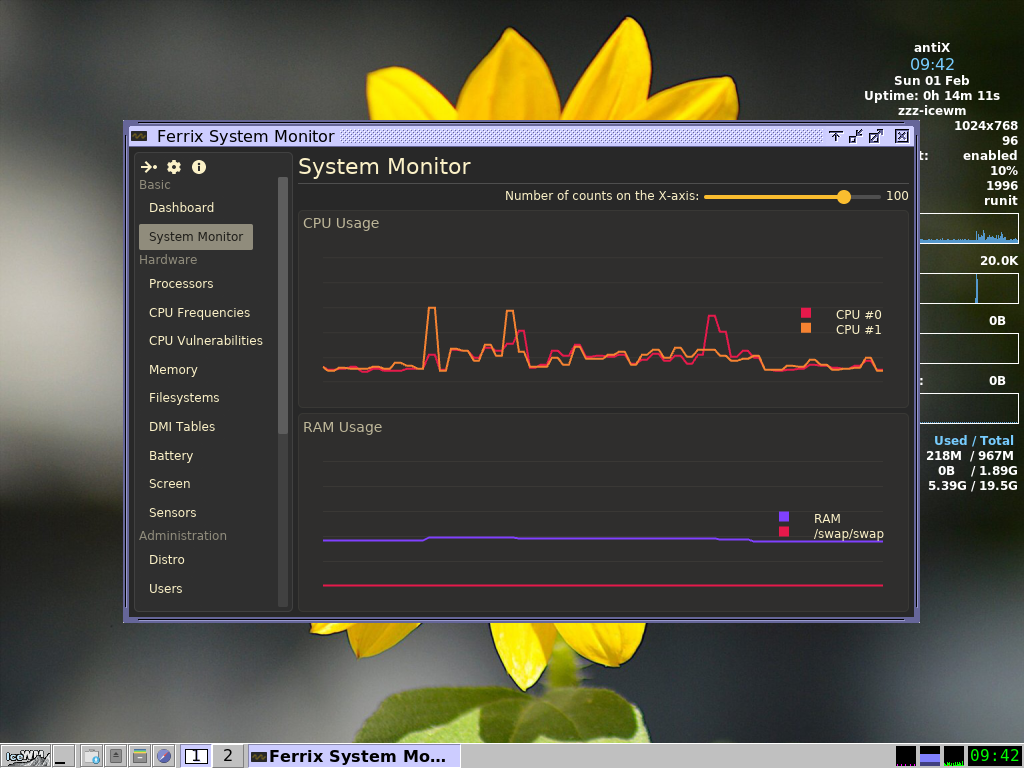
Task: Open settings via the gear icon
Action: (174, 167)
